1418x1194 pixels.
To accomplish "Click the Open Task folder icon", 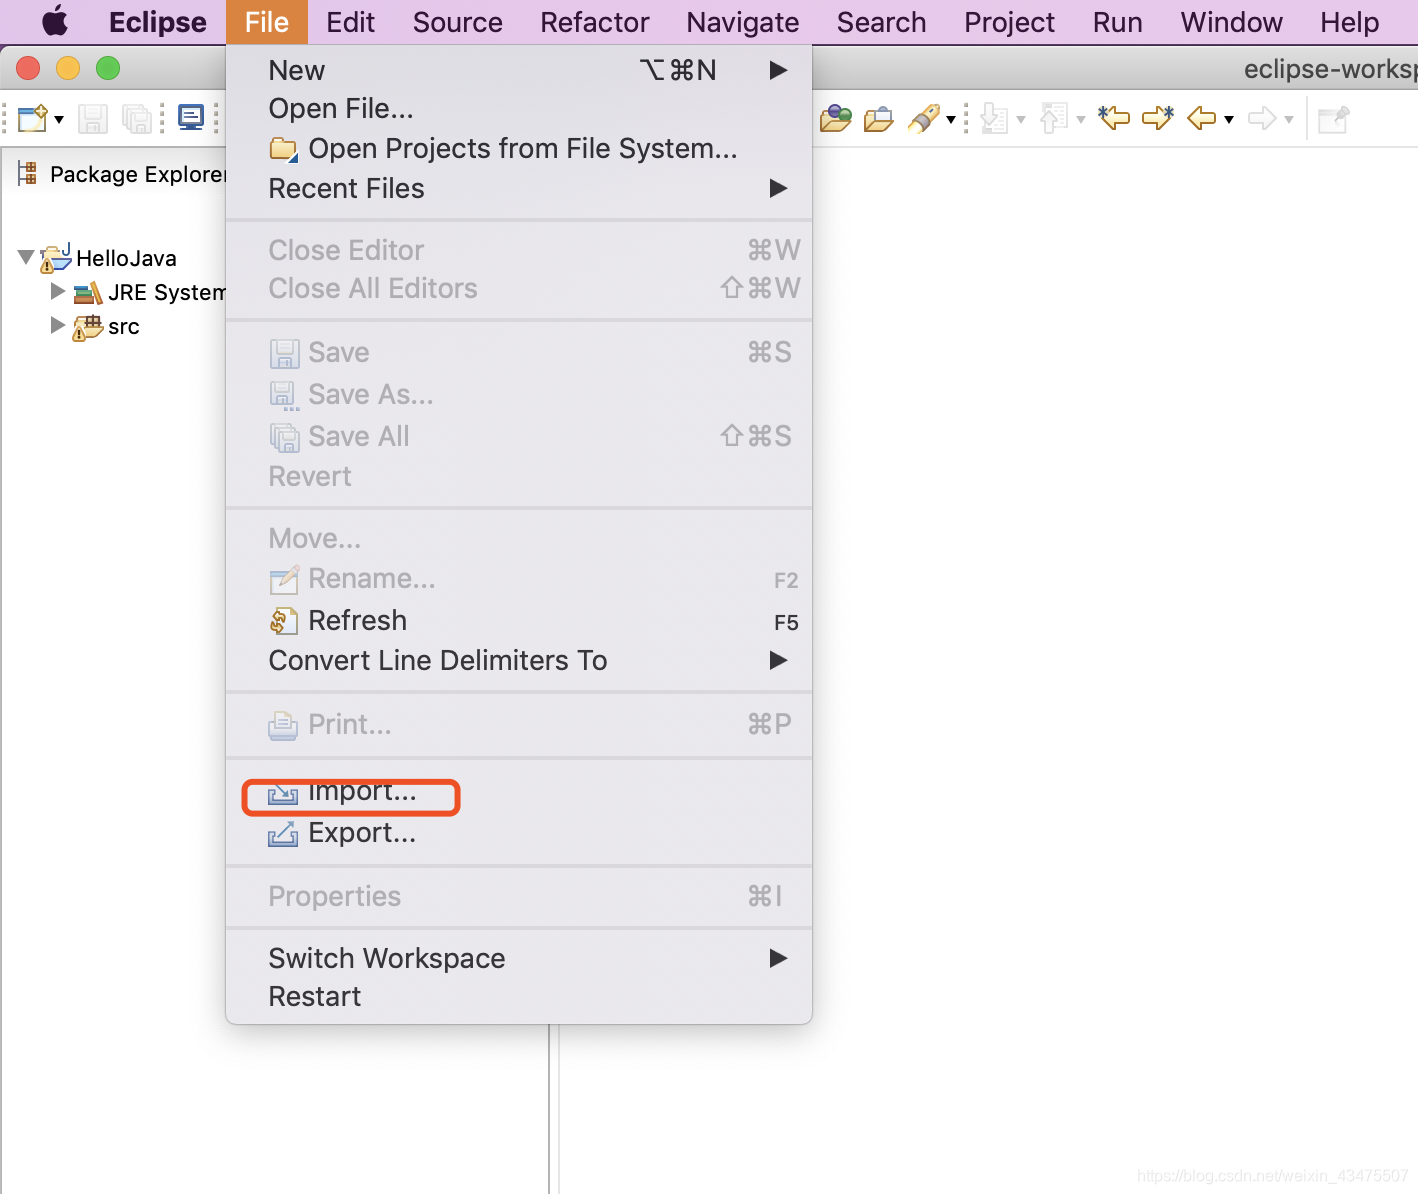I will point(879,119).
